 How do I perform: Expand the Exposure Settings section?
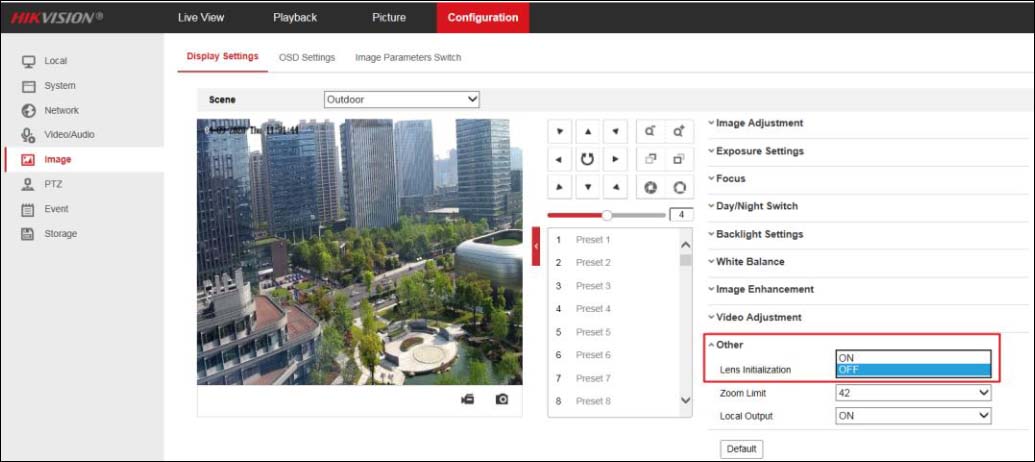pos(756,150)
